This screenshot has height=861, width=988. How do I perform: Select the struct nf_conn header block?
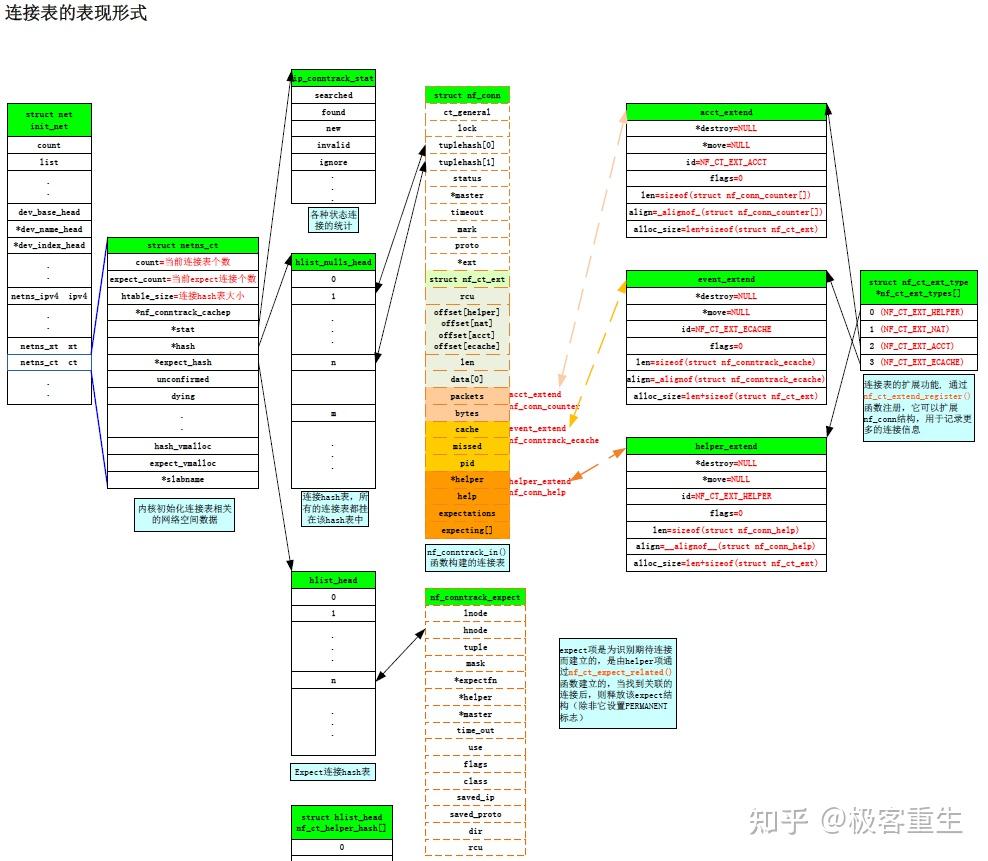click(466, 94)
